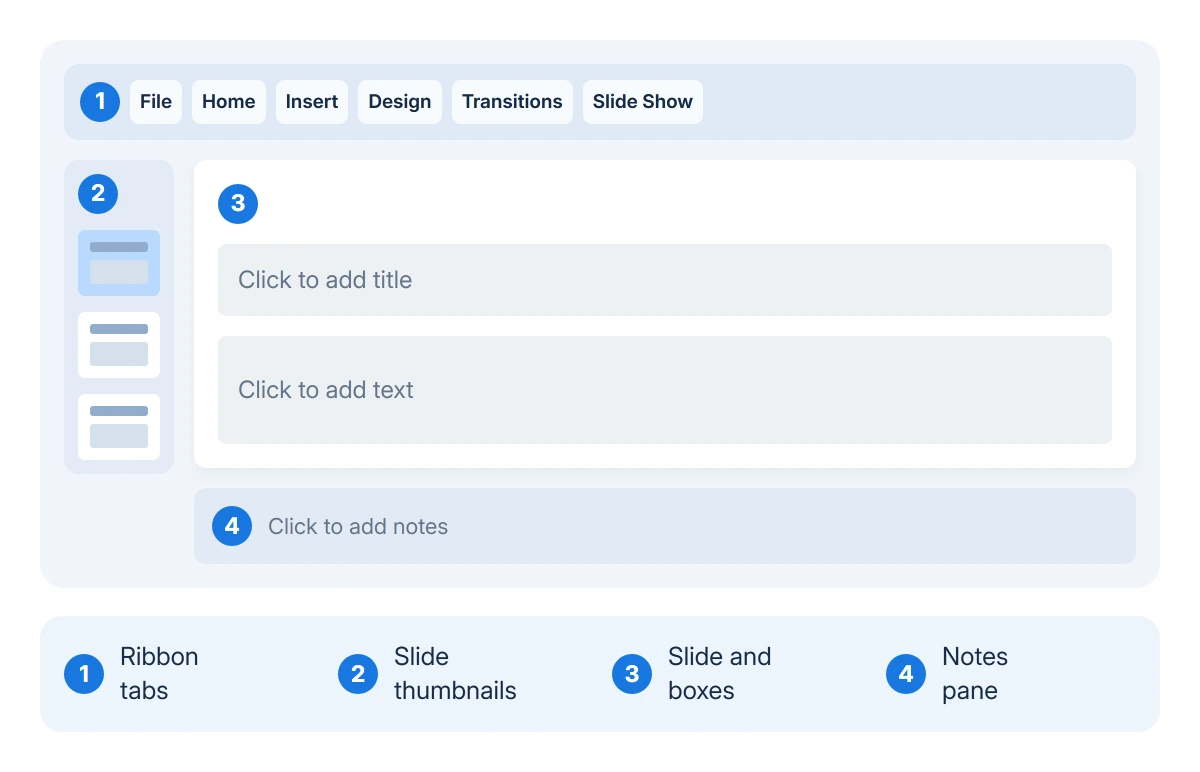Image resolution: width=1200 pixels, height=772 pixels.
Task: Click the 'Click to add title' box
Action: click(x=665, y=280)
